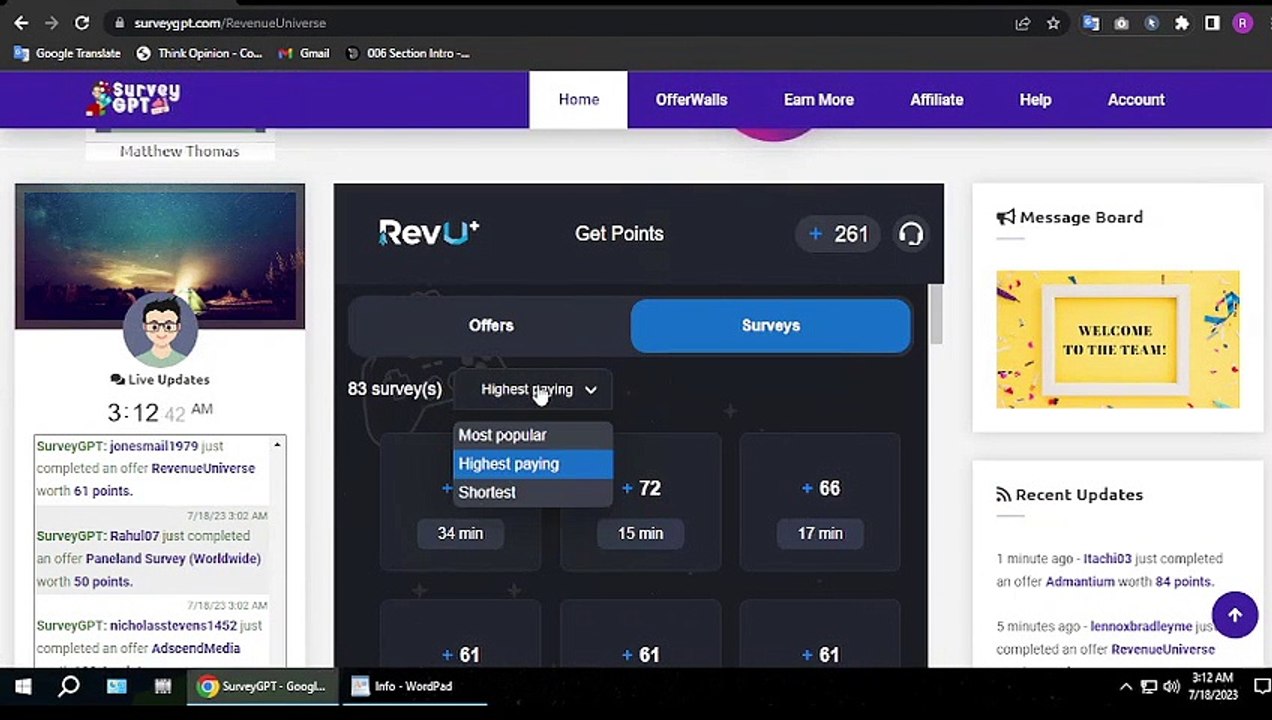Open AdscendMedia link in live updates

(195, 649)
